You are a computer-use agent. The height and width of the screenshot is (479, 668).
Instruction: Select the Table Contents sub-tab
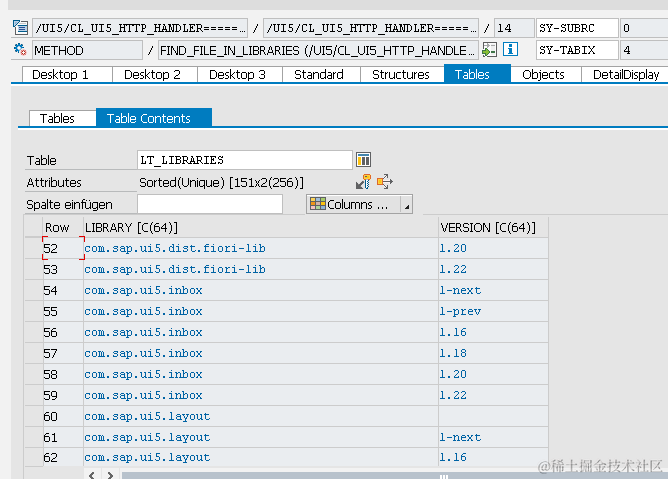154,118
